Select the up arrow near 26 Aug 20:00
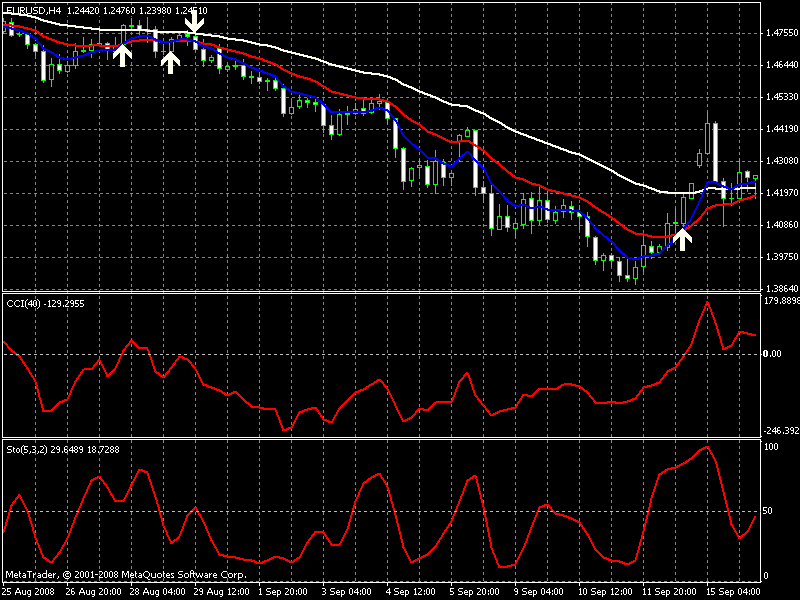This screenshot has height=600, width=800. click(x=122, y=54)
